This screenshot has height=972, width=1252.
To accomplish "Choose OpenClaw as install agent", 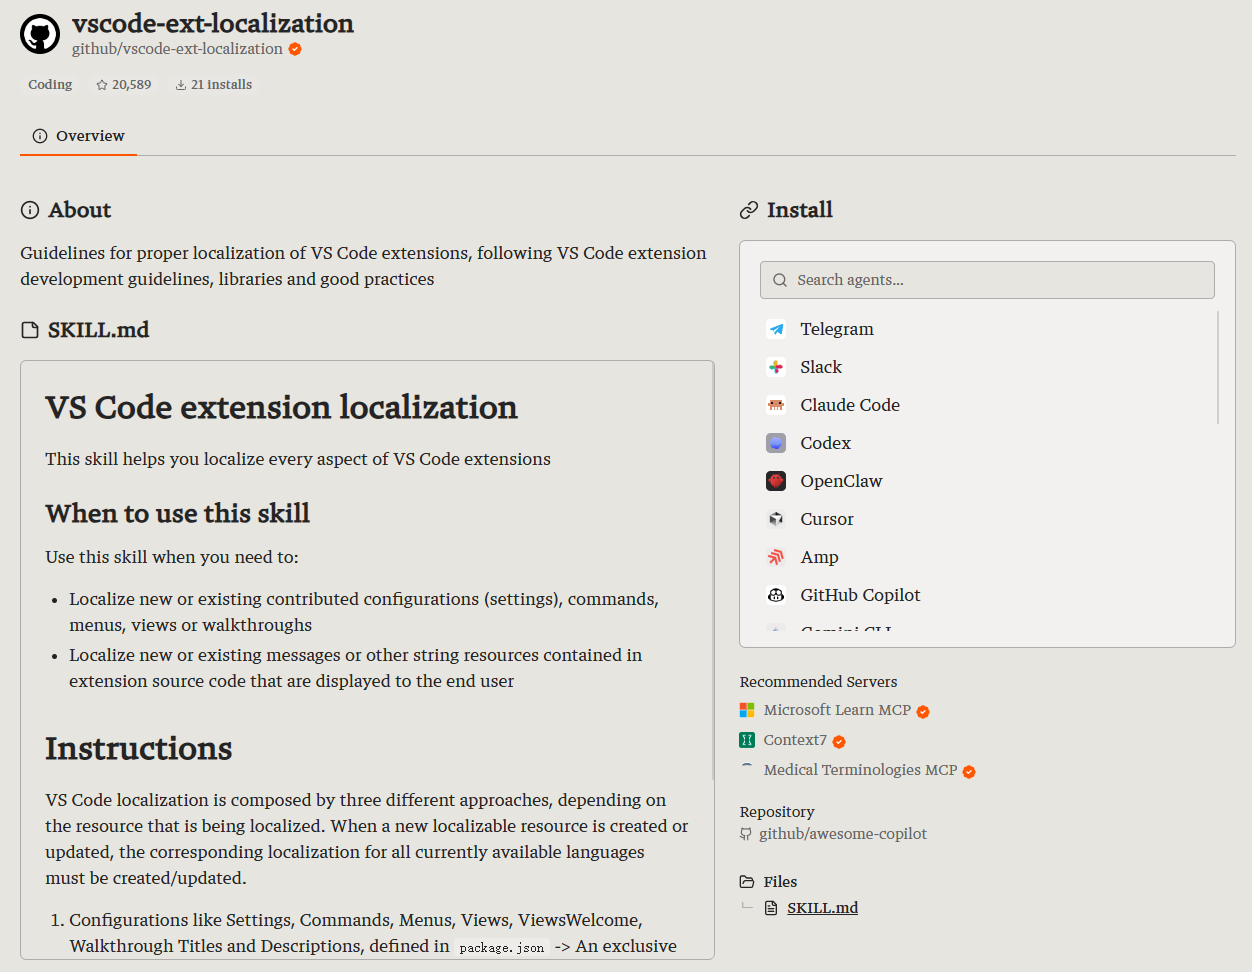I will tap(987, 481).
